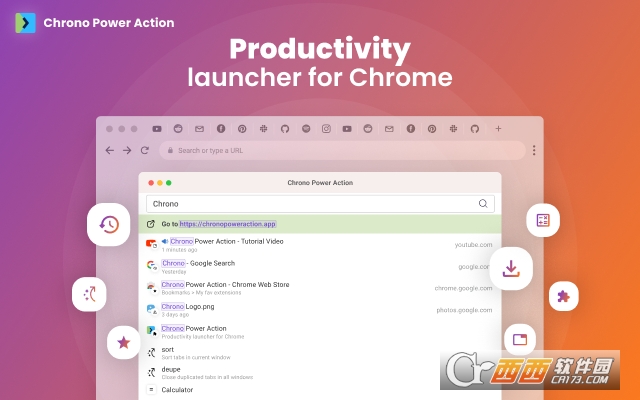
Task: Open the GitHub tab next to the plus button
Action: [x=475, y=129]
